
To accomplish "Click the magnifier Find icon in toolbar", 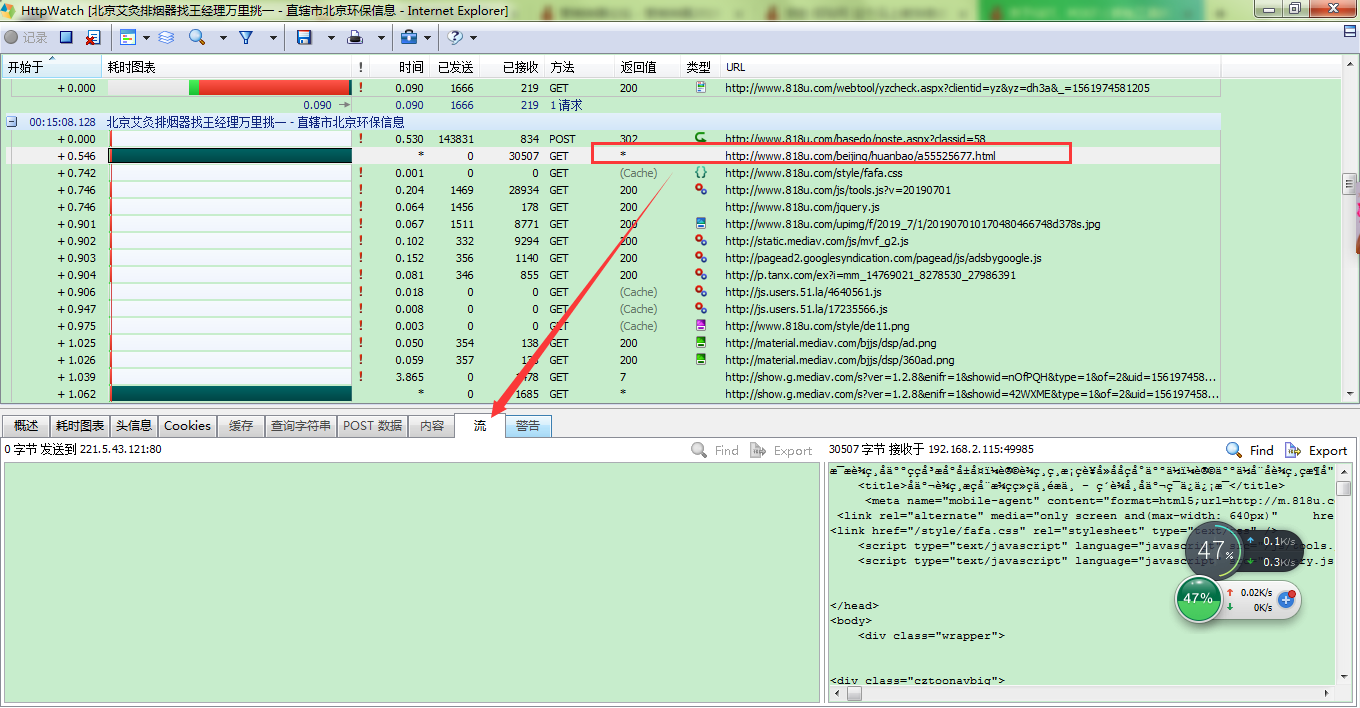I will point(197,37).
